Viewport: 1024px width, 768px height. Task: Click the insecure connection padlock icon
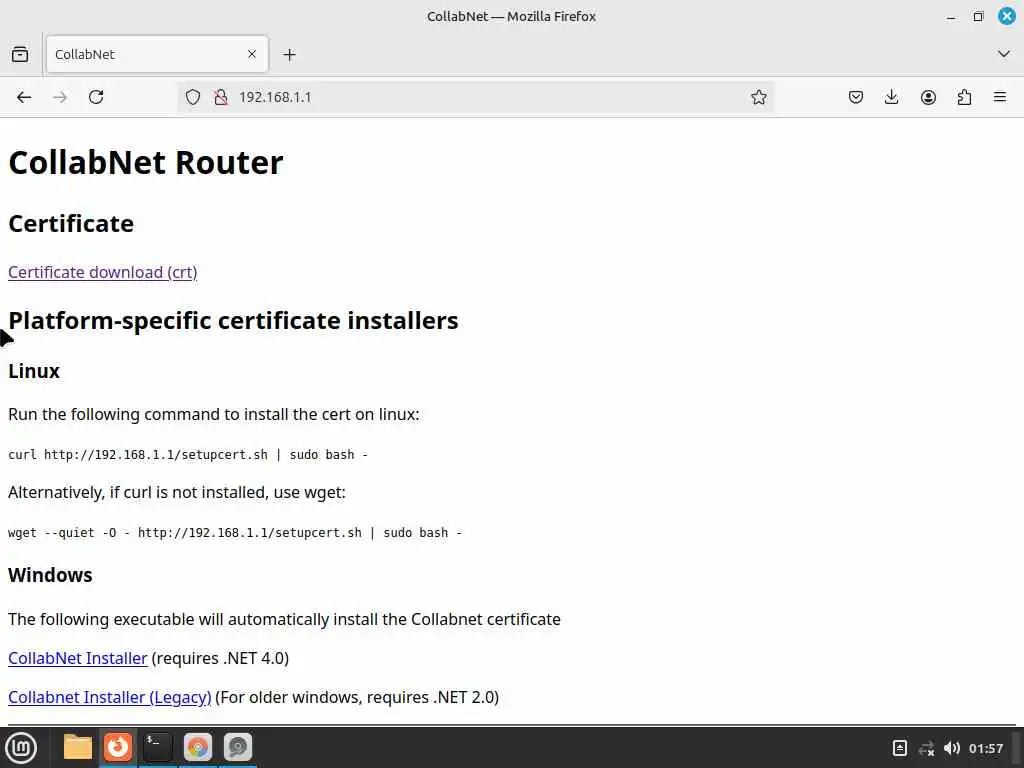tap(221, 97)
